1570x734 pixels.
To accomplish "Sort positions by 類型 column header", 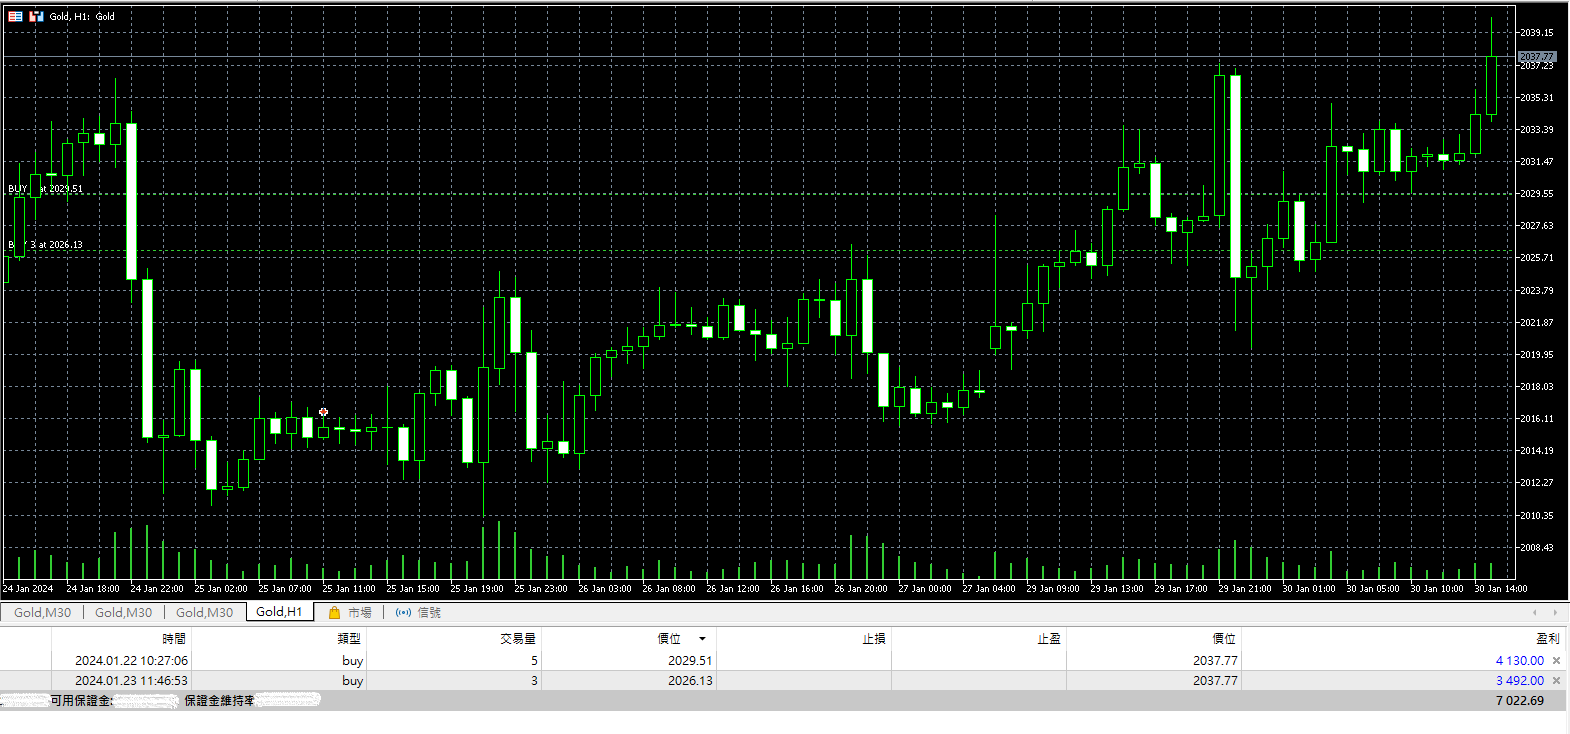I will point(349,639).
